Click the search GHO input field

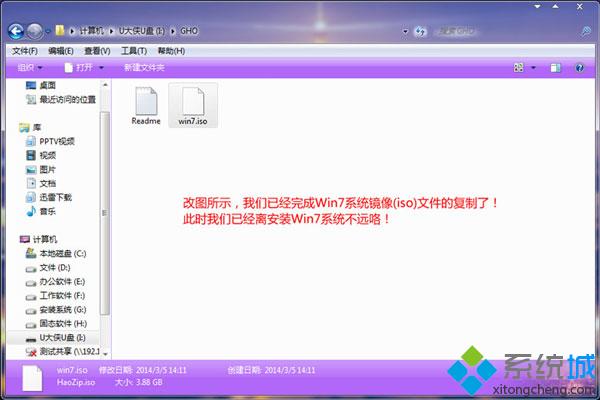pos(505,31)
